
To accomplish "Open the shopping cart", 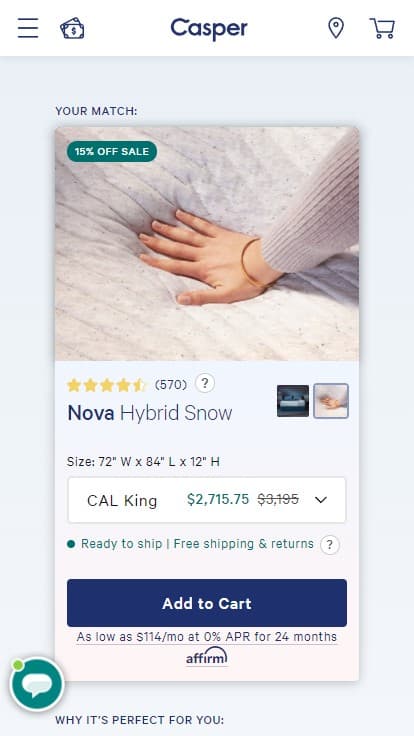I will pos(382,28).
